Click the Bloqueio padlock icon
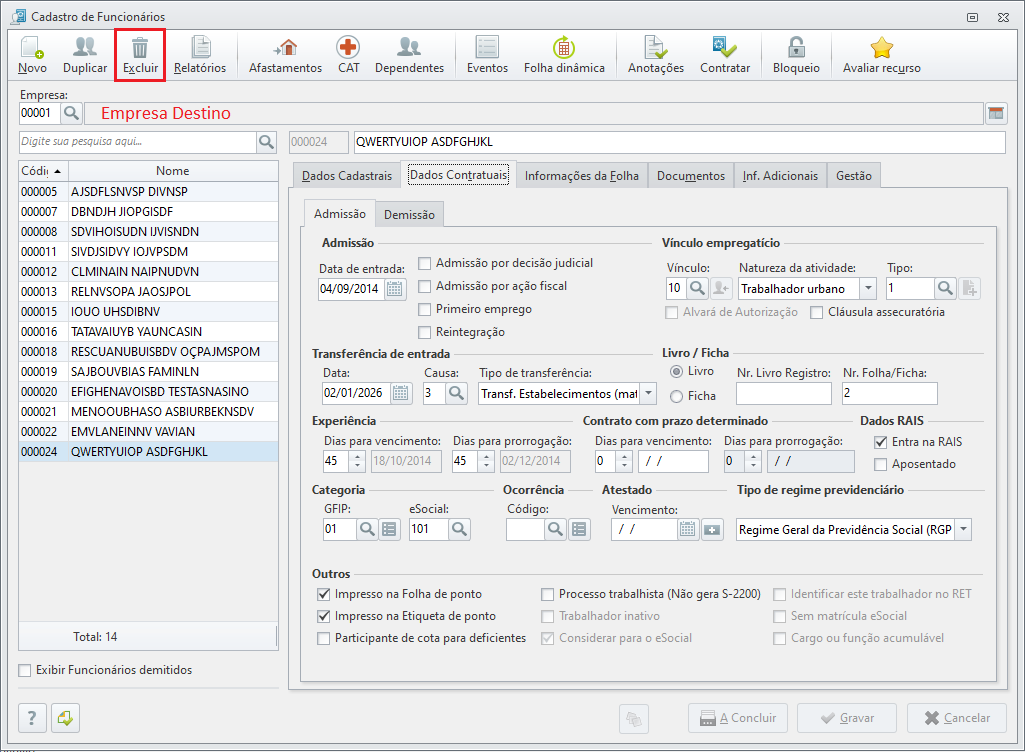 pyautogui.click(x=796, y=48)
